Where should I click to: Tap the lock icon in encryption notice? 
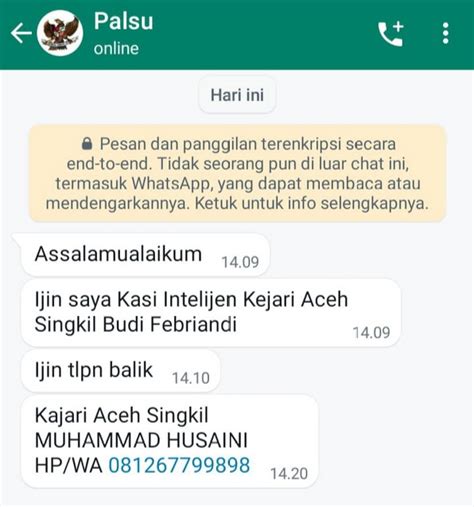[x=87, y=144]
